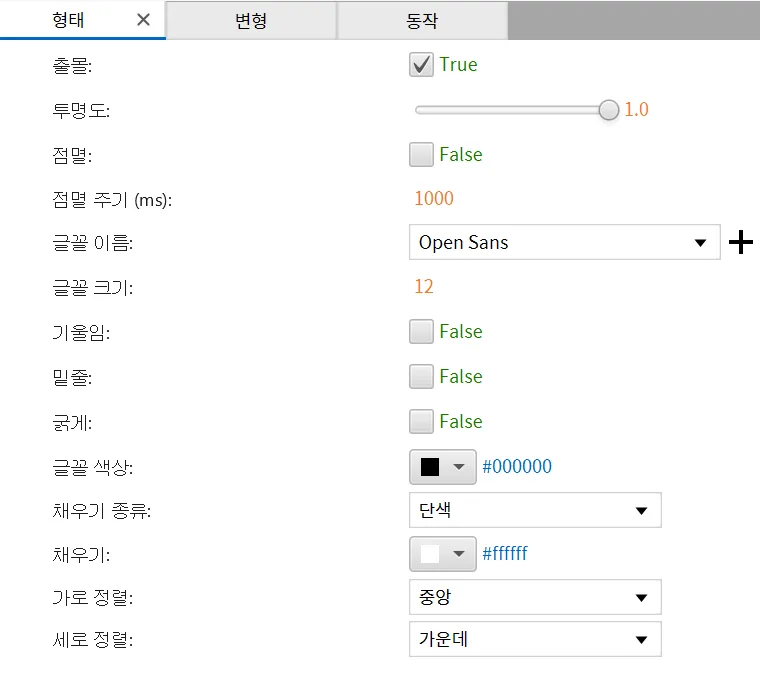Image resolution: width=760 pixels, height=688 pixels.
Task: Open the 가로 정렬 중앙 dropdown
Action: pyautogui.click(x=535, y=597)
